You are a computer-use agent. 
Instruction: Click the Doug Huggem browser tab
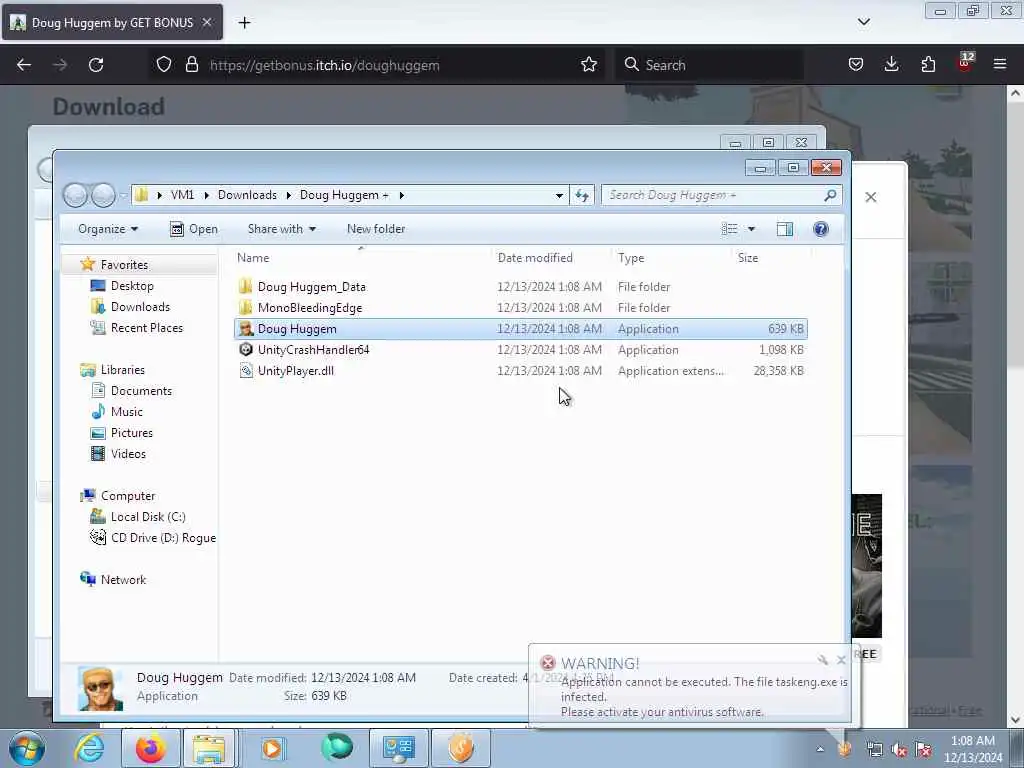point(112,22)
